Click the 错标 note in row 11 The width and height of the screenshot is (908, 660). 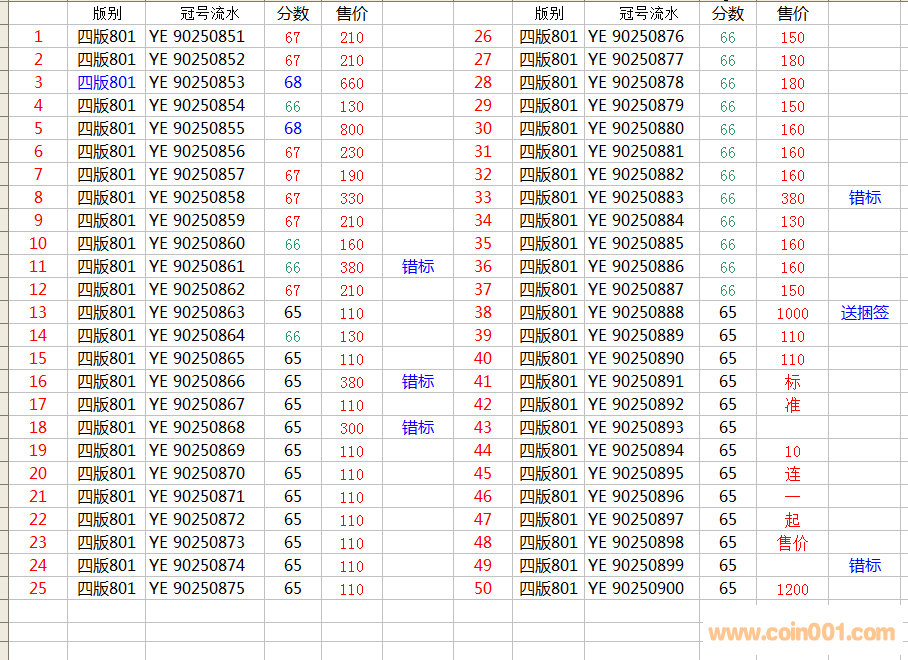click(x=418, y=267)
